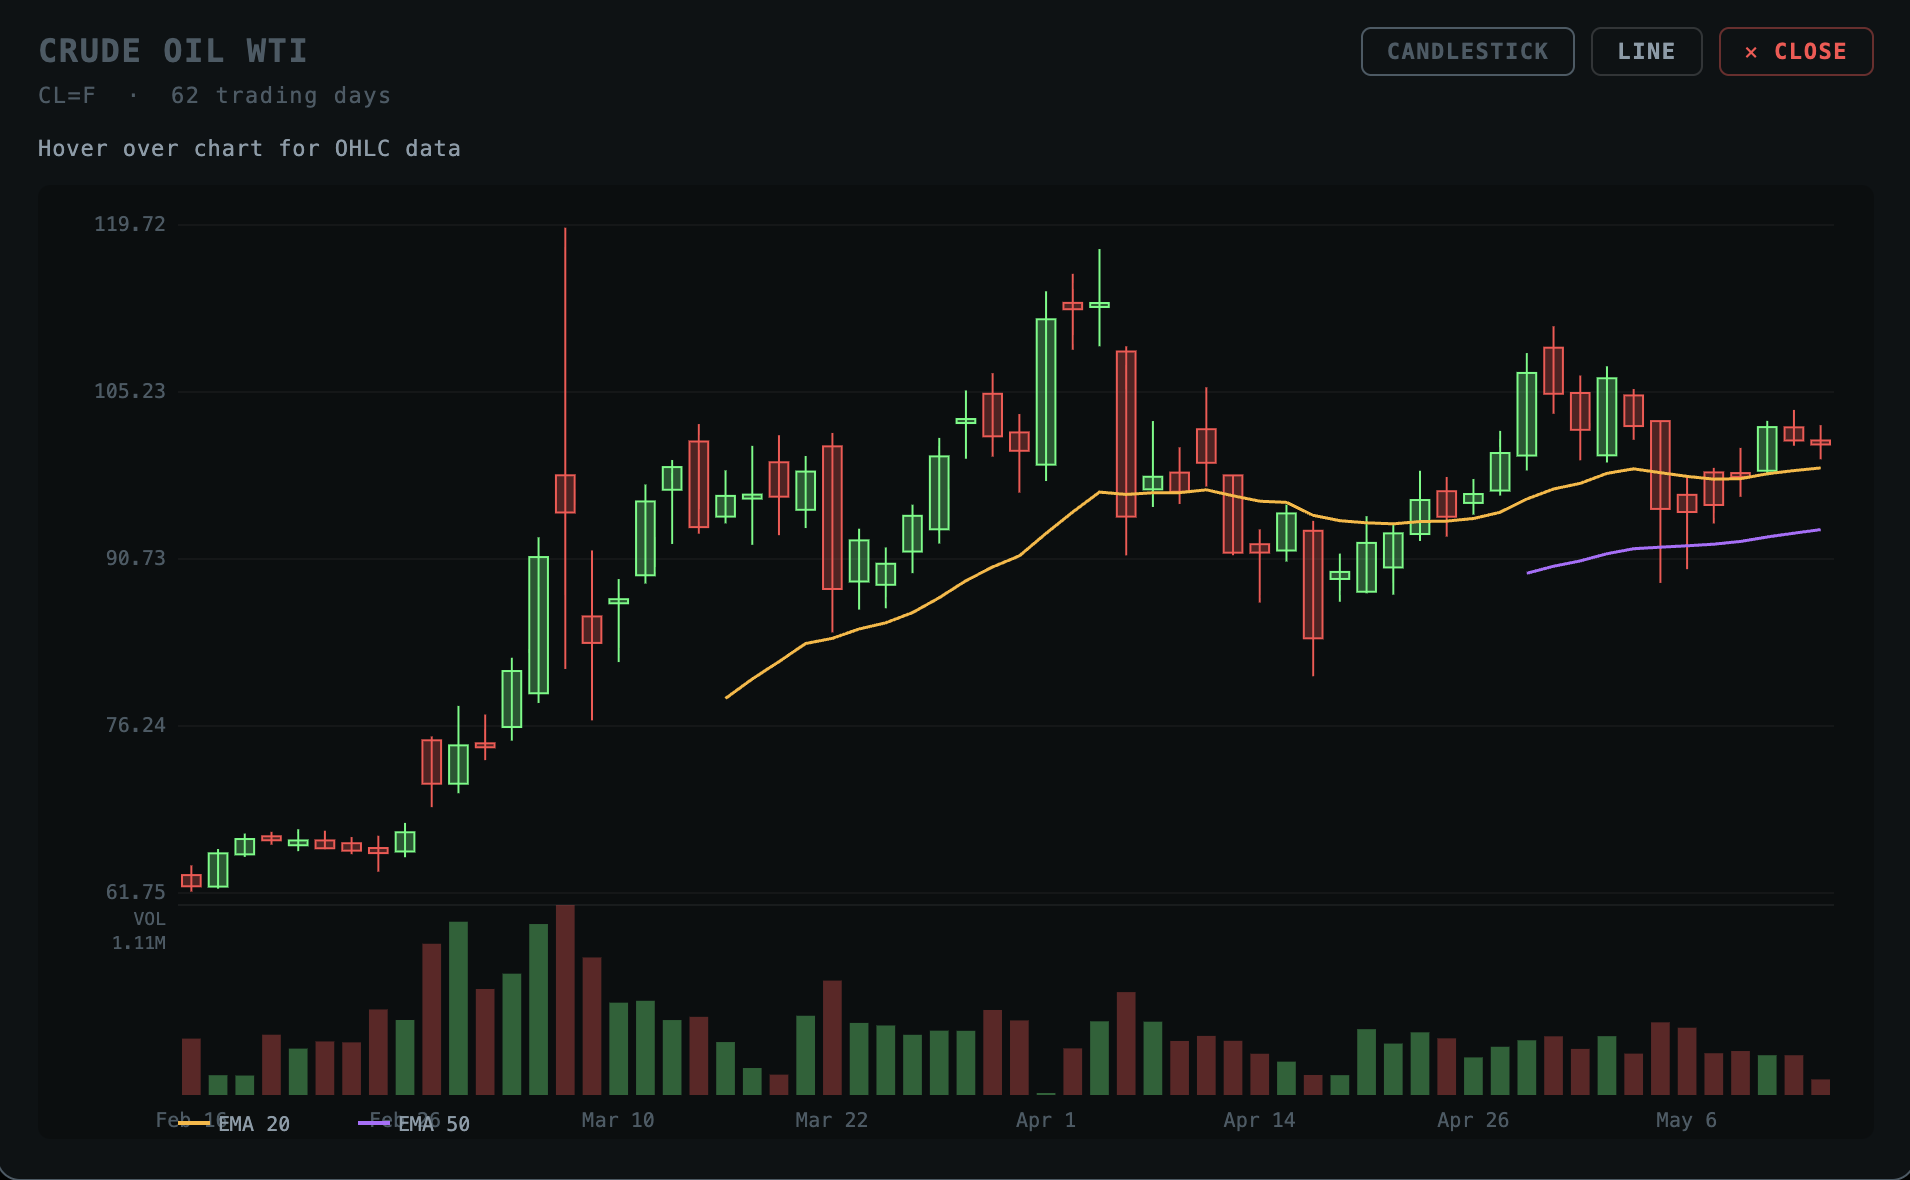The height and width of the screenshot is (1180, 1910).
Task: Click the 105.23 price axis label
Action: click(130, 391)
